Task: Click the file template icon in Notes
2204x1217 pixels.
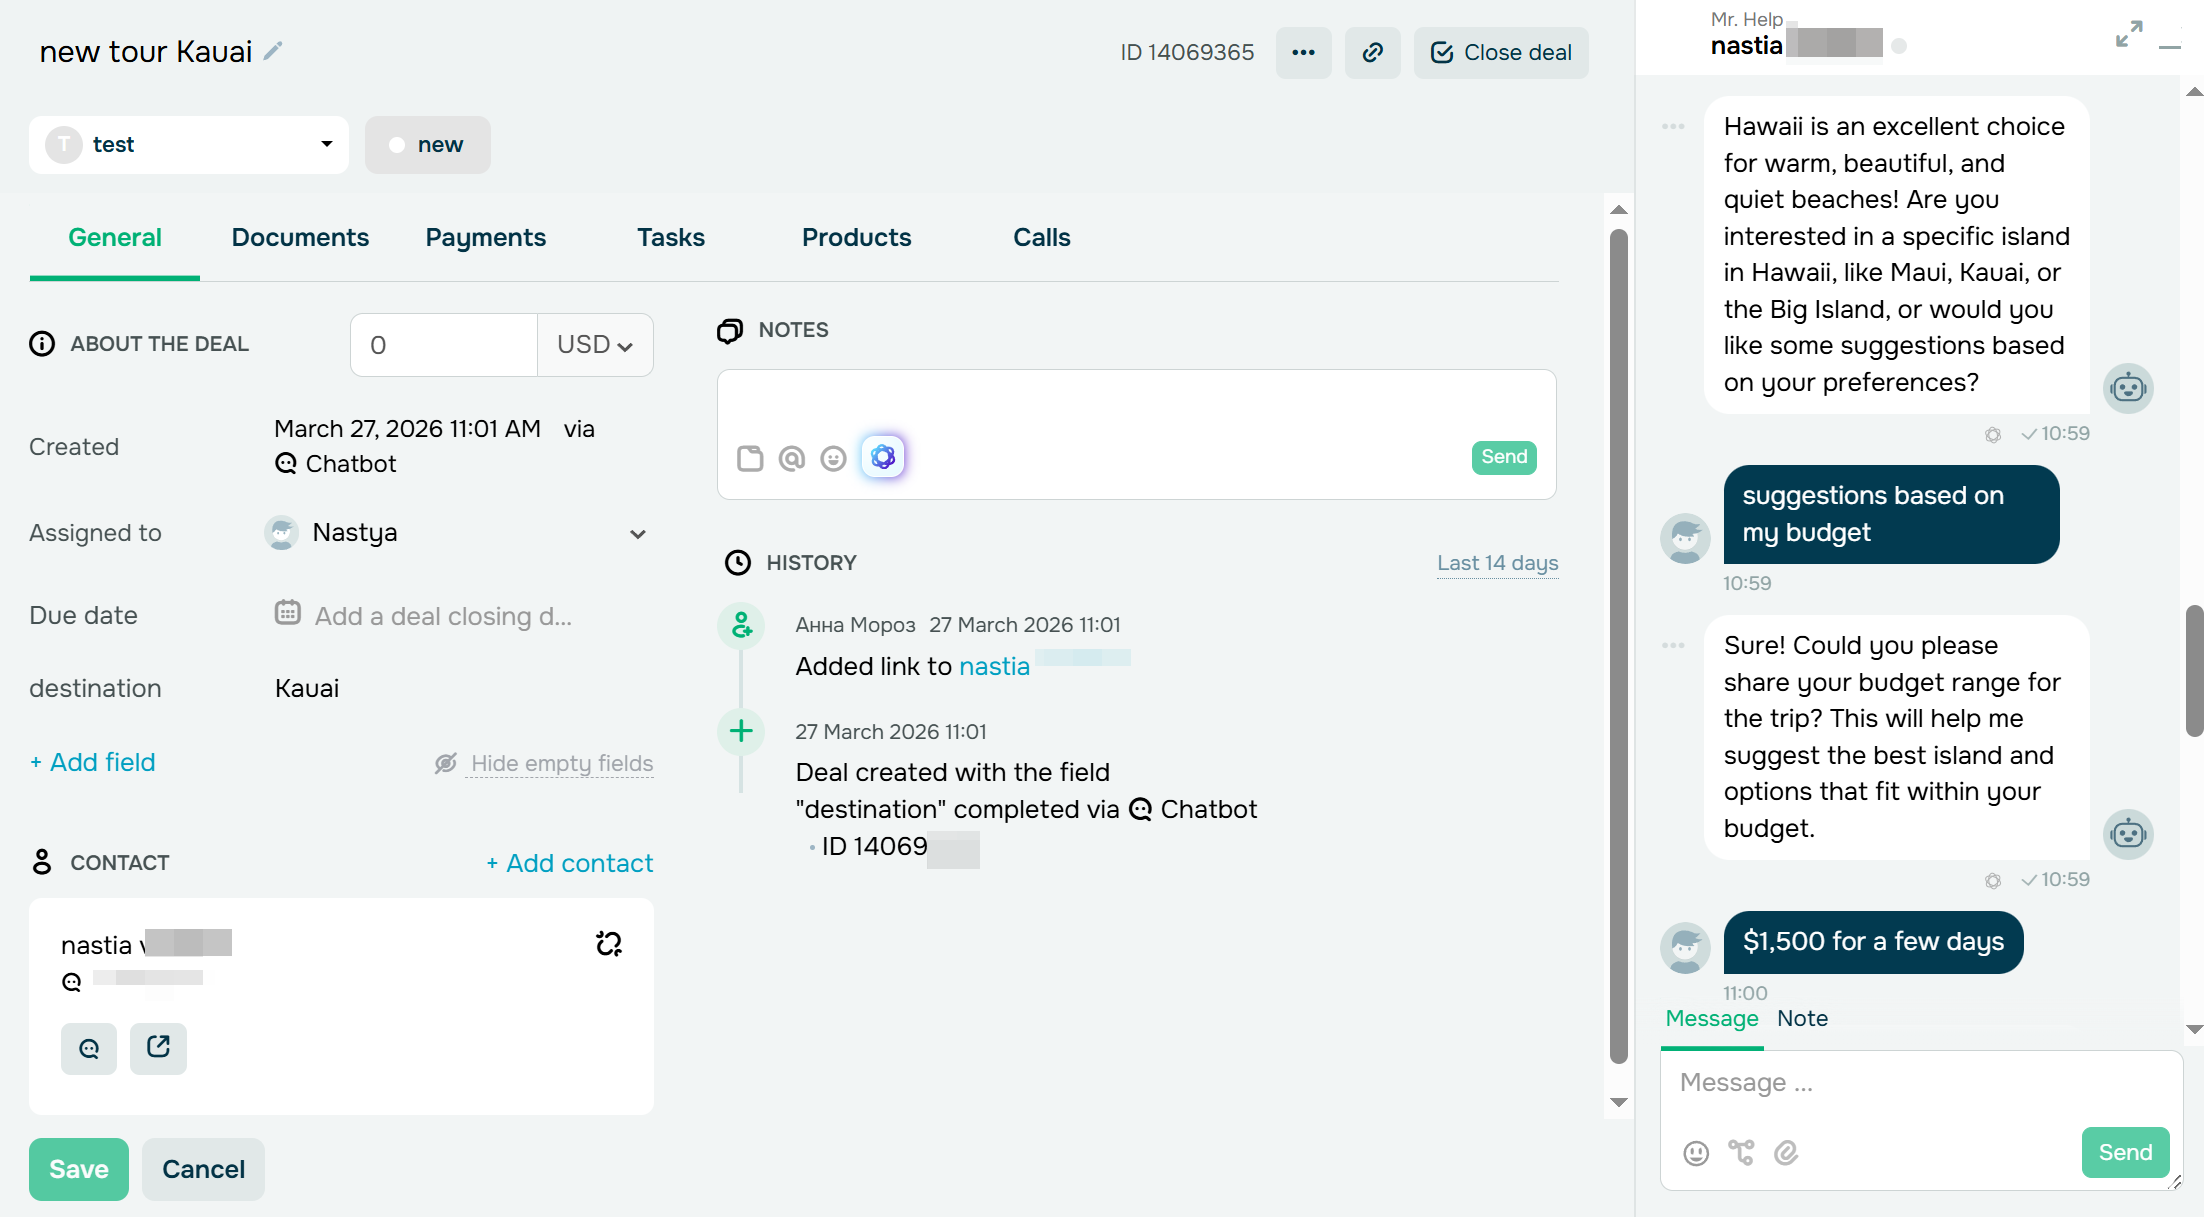Action: (750, 457)
